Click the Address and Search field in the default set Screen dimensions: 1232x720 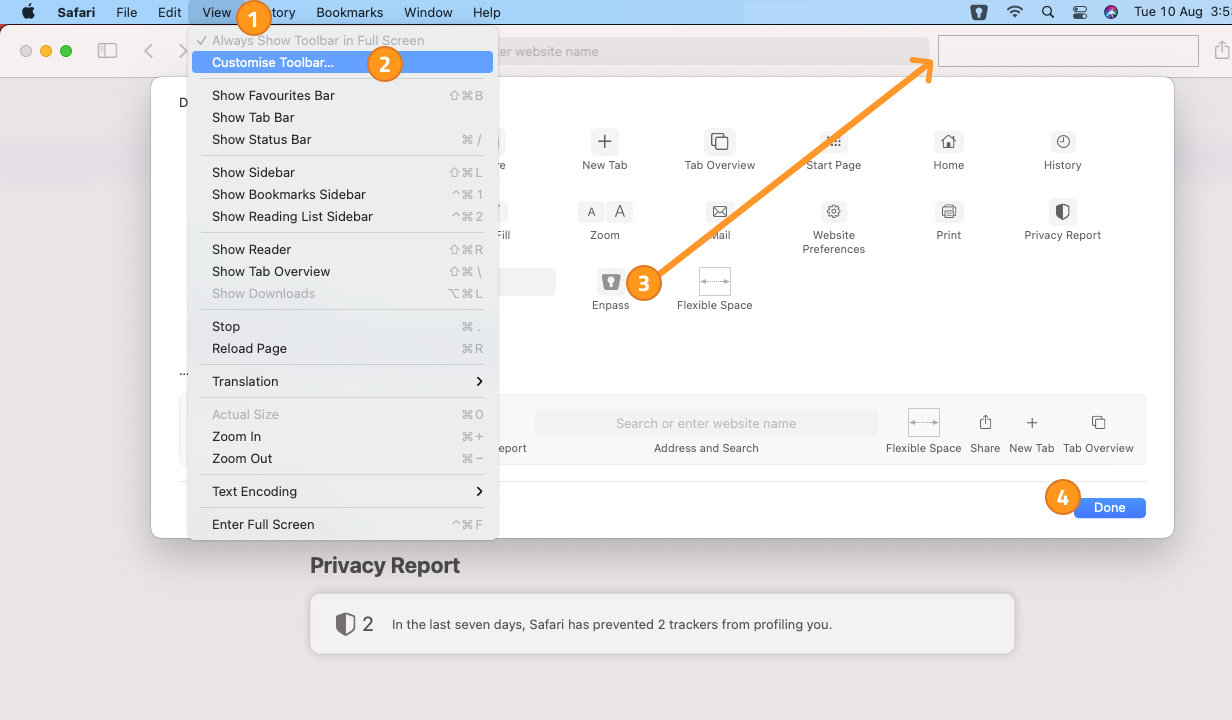point(706,423)
